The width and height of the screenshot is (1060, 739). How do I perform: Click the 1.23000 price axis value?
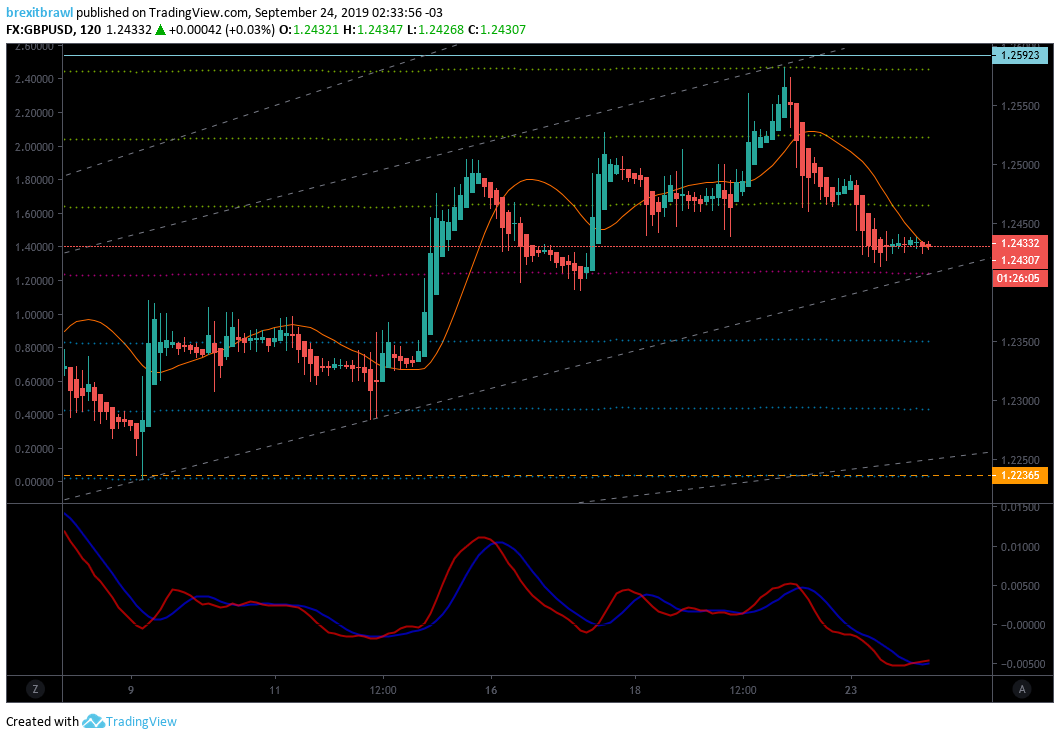point(1020,401)
